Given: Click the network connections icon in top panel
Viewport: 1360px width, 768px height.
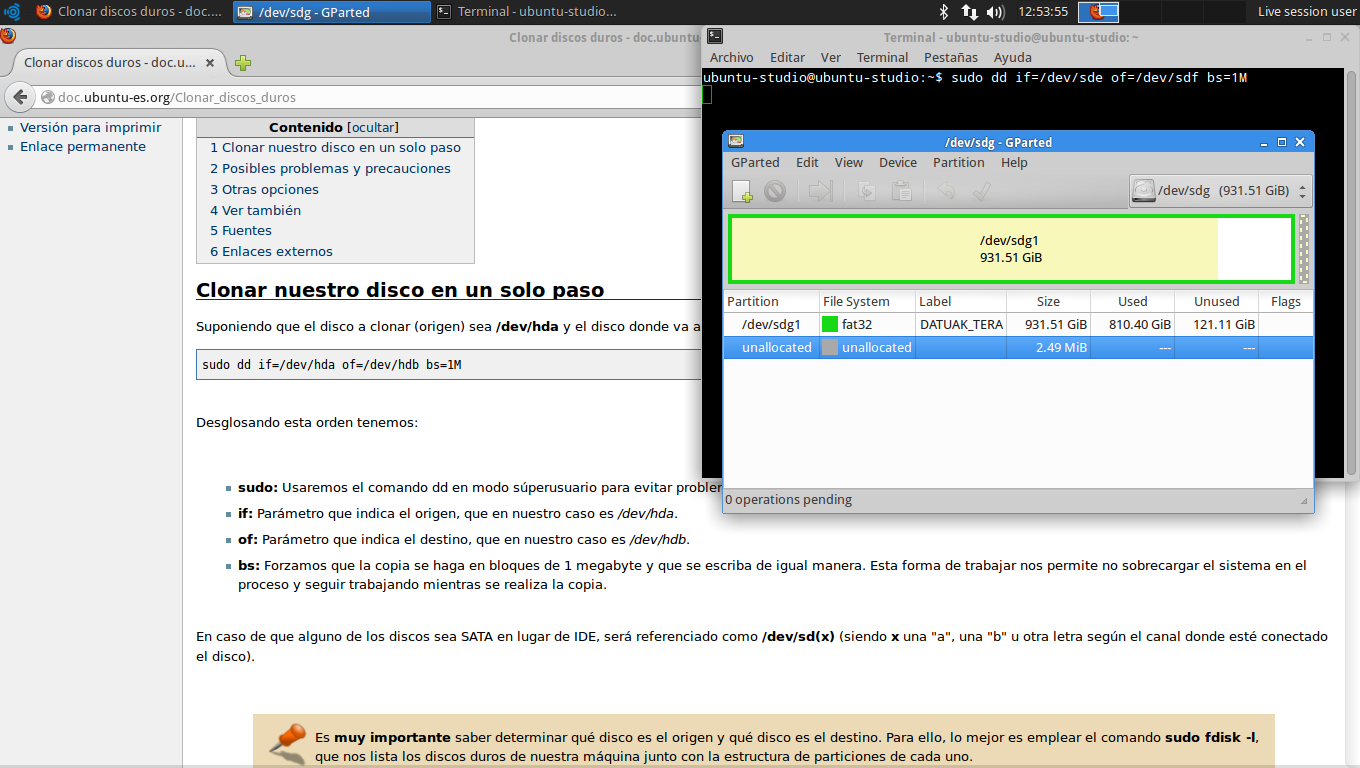Looking at the screenshot, I should [969, 12].
